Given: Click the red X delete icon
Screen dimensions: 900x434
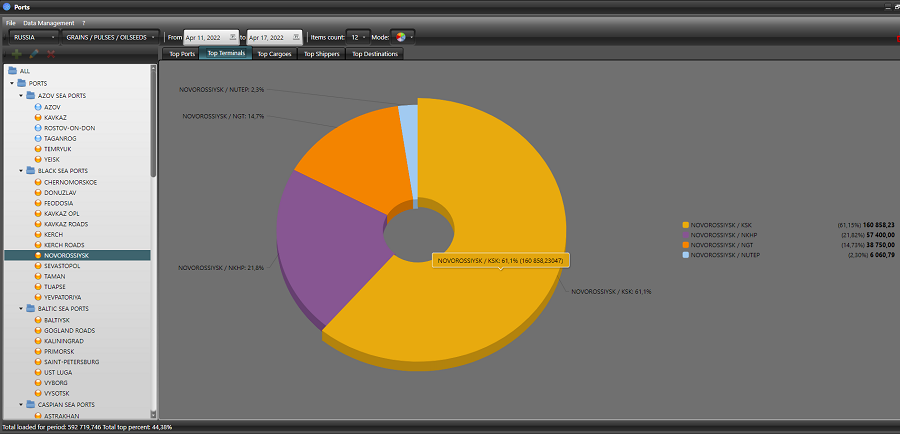Looking at the screenshot, I should [x=51, y=54].
